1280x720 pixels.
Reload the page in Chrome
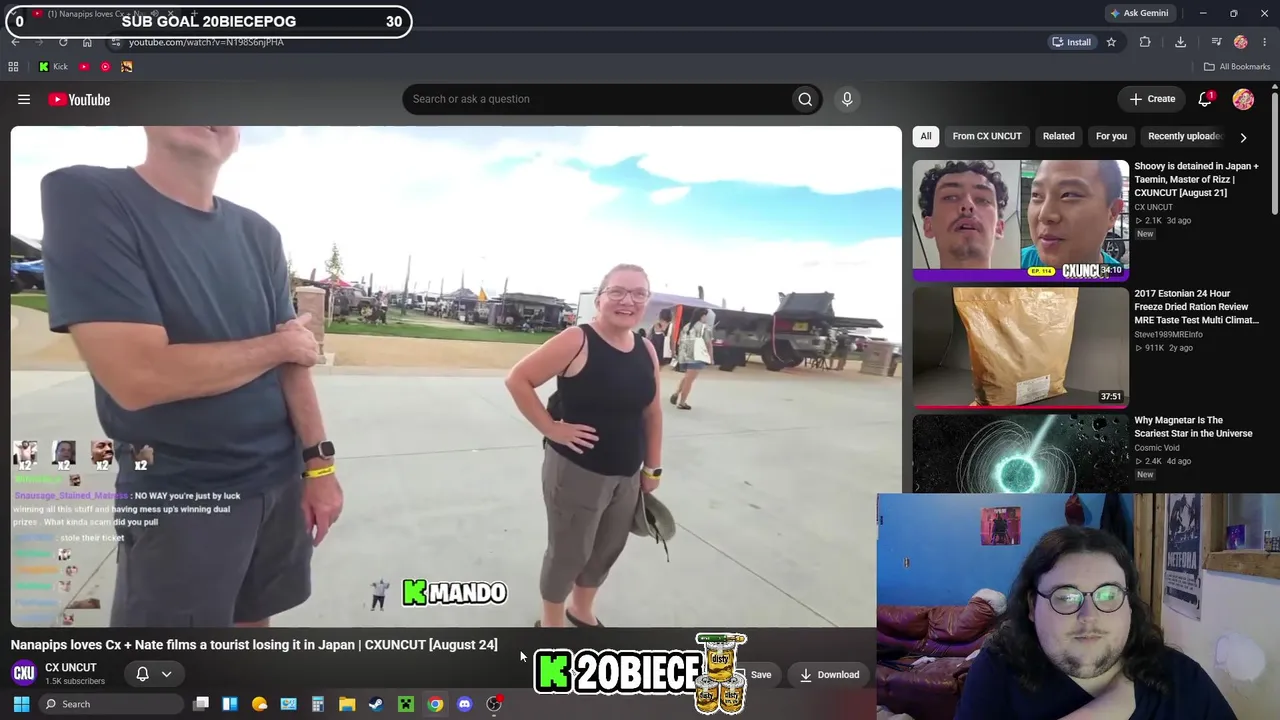point(63,42)
